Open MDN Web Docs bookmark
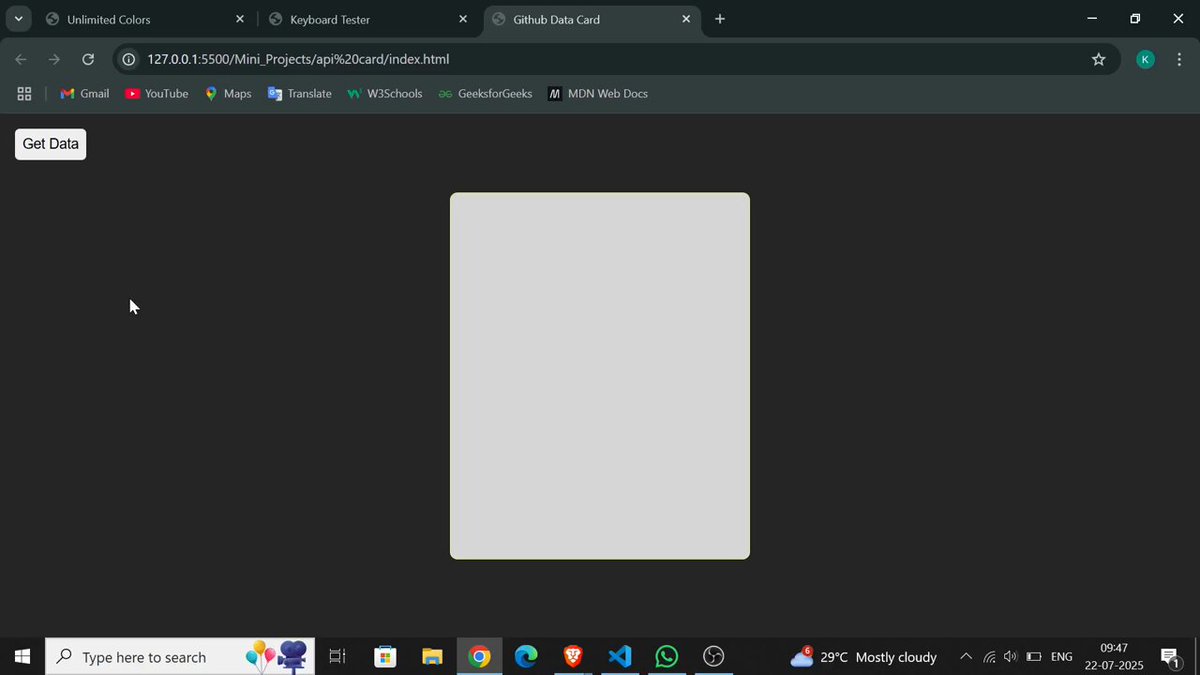This screenshot has width=1200, height=675. coord(598,93)
